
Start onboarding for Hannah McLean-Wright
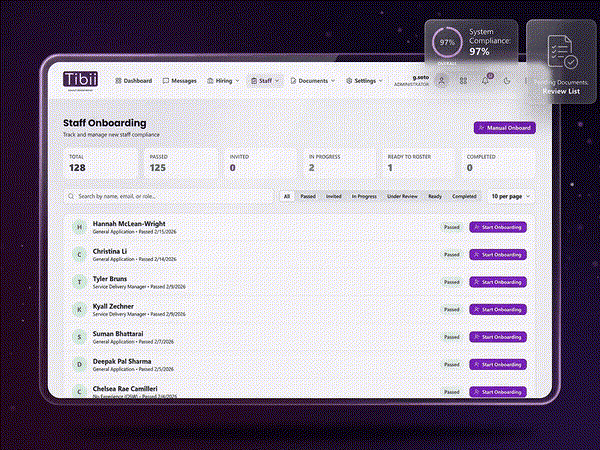498,227
